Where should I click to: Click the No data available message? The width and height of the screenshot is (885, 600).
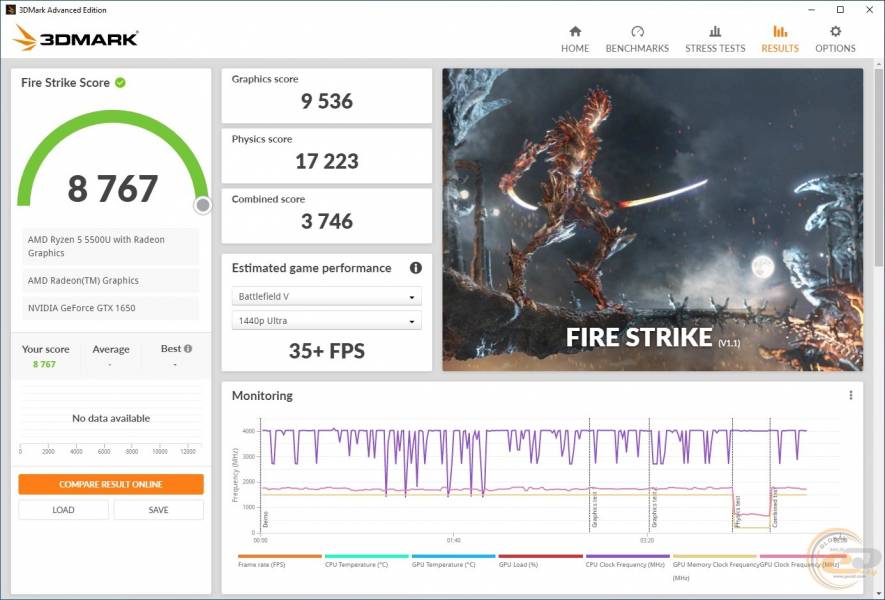click(111, 418)
